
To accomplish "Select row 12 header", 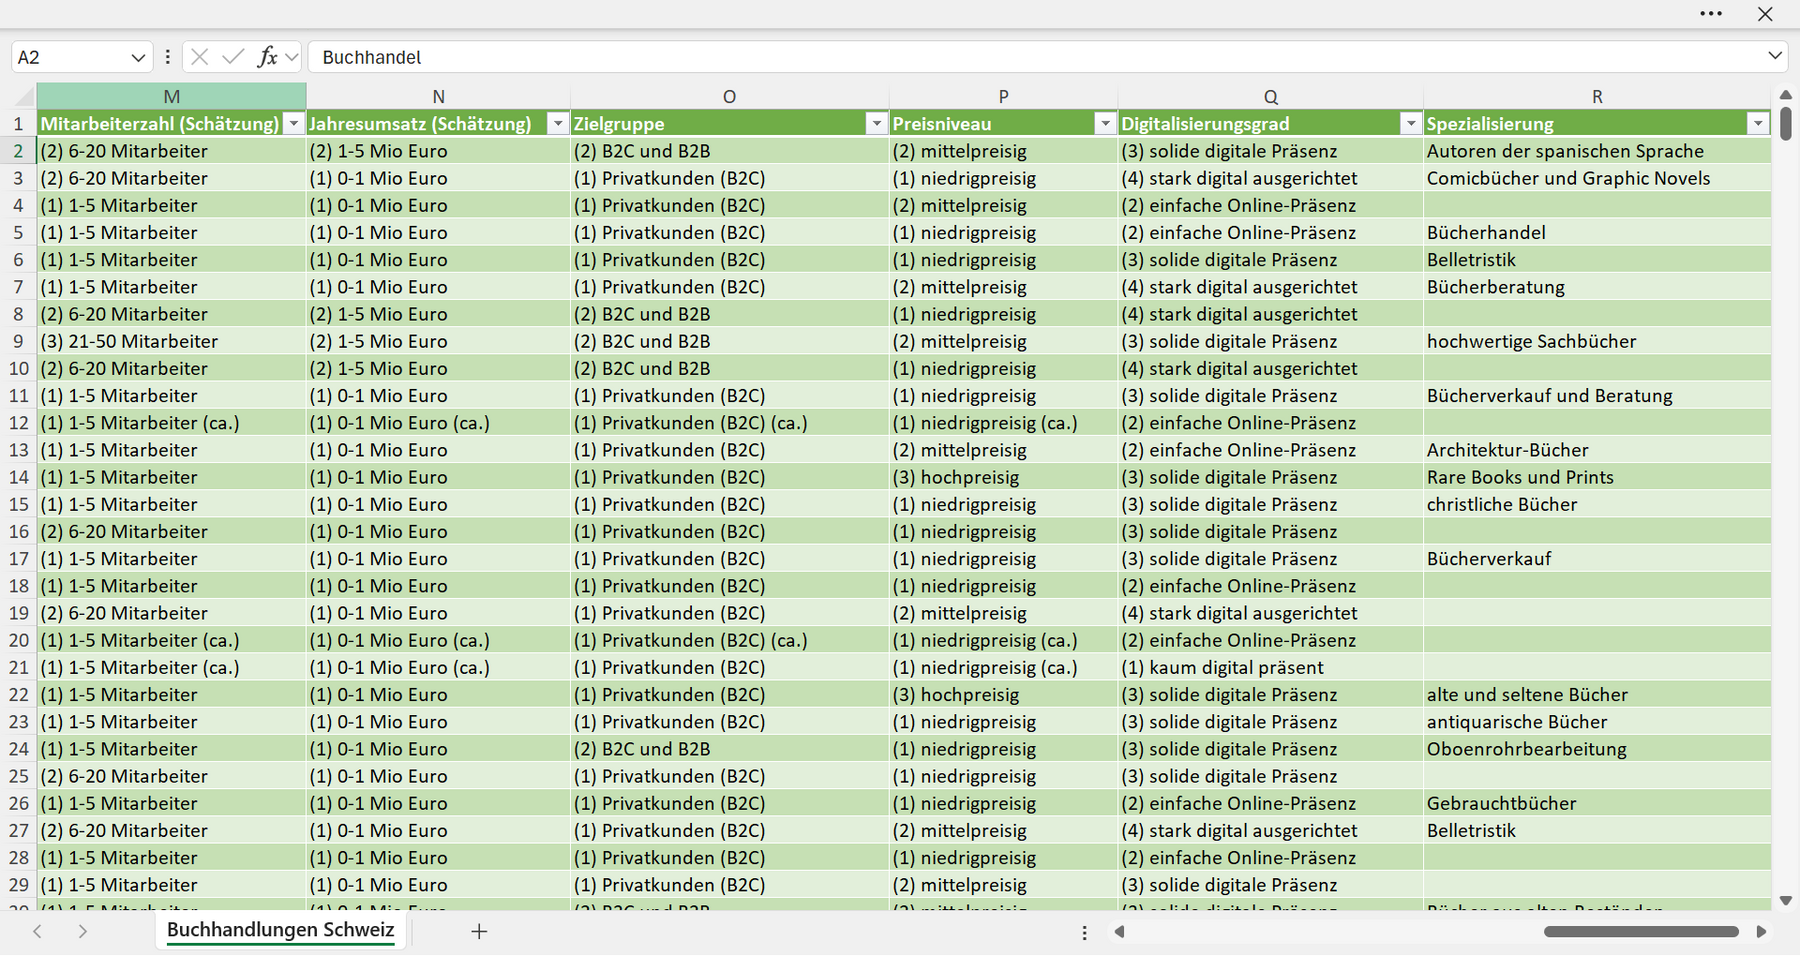I will coord(18,423).
